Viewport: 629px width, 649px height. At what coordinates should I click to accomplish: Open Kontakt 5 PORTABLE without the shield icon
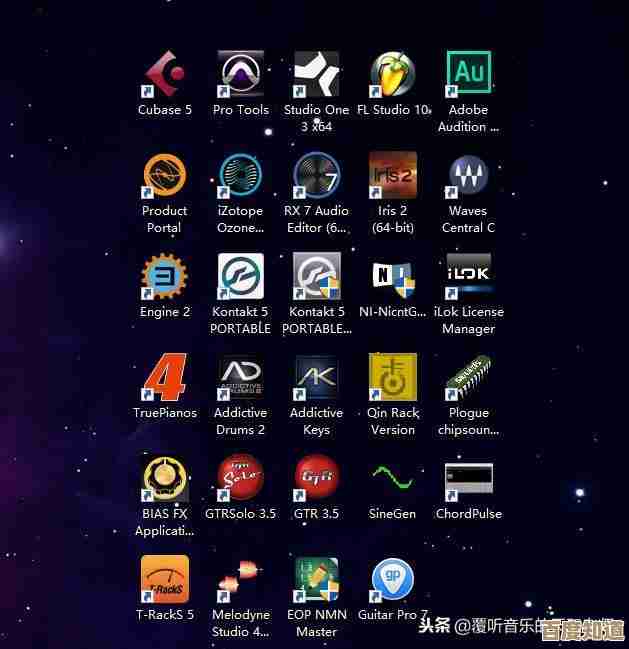coord(241,276)
